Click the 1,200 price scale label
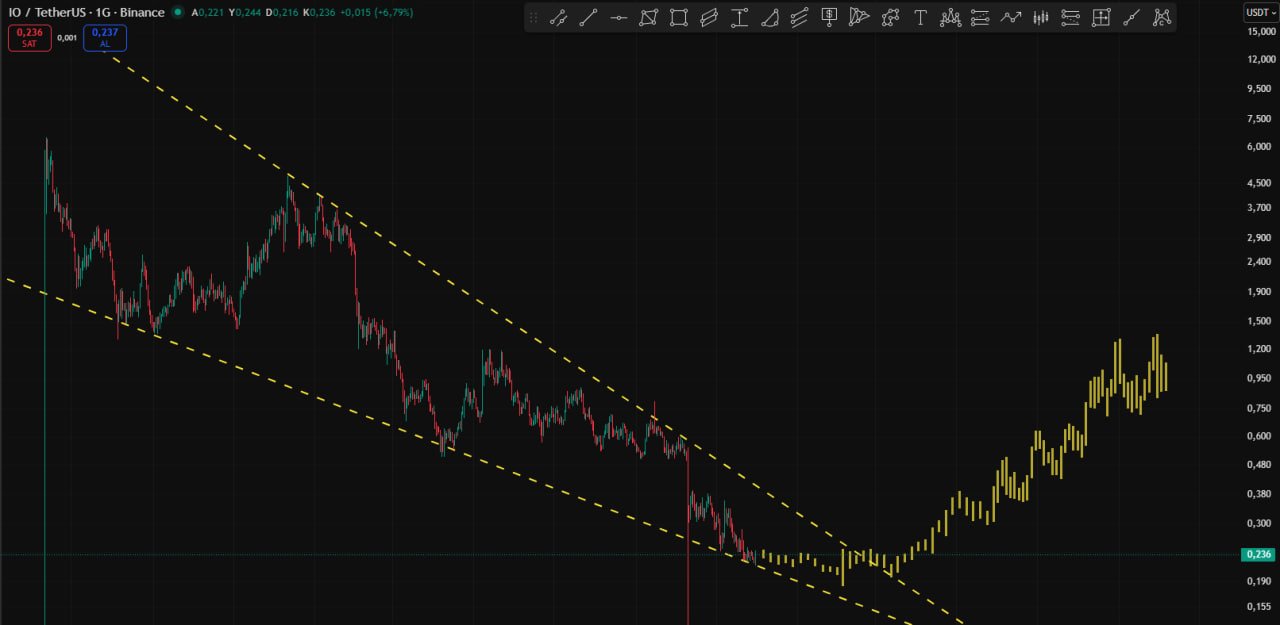 [x=1259, y=348]
